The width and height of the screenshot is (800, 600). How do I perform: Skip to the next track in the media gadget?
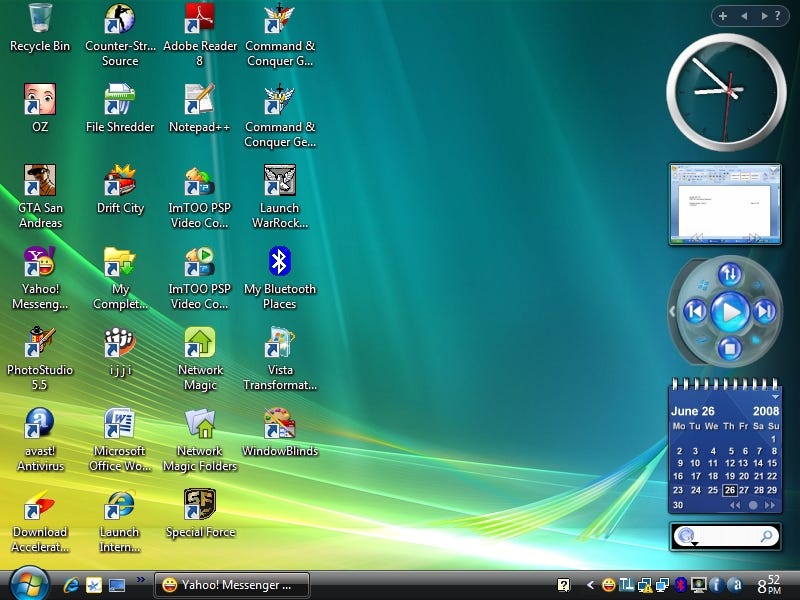pos(764,312)
